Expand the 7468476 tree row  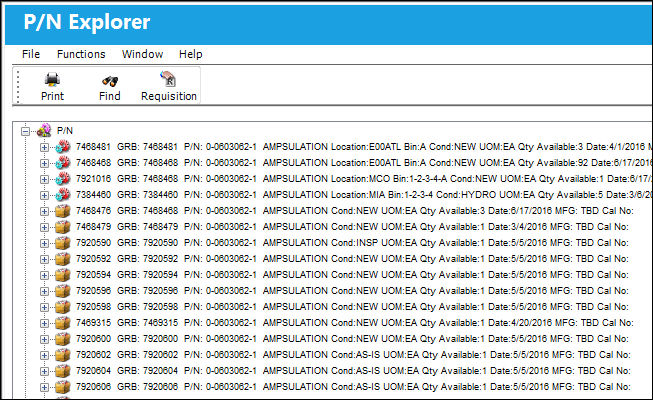coord(44,212)
